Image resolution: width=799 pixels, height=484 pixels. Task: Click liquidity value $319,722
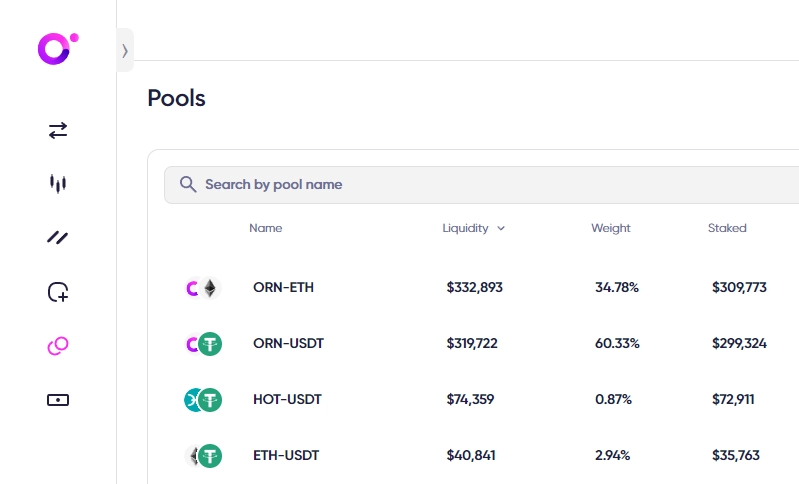472,343
